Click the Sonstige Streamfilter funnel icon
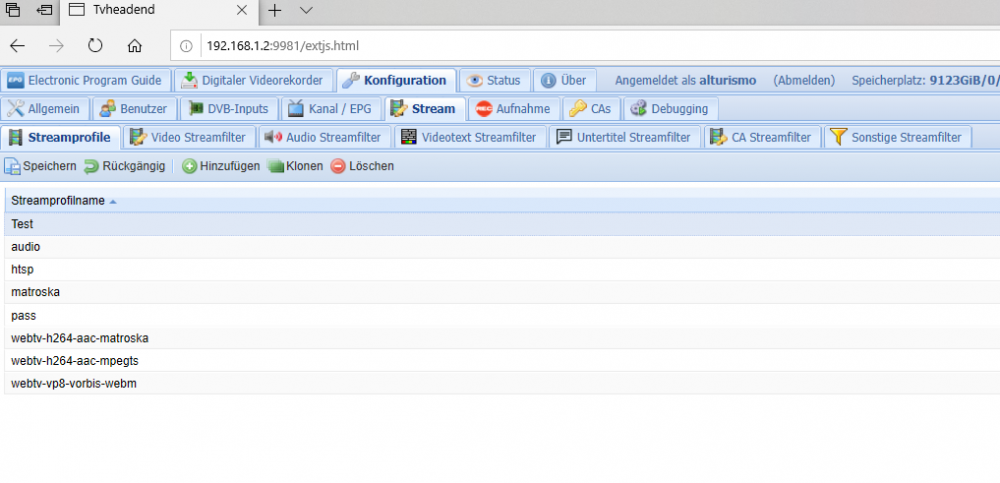Screen dimensions: 1000x483 [839, 137]
